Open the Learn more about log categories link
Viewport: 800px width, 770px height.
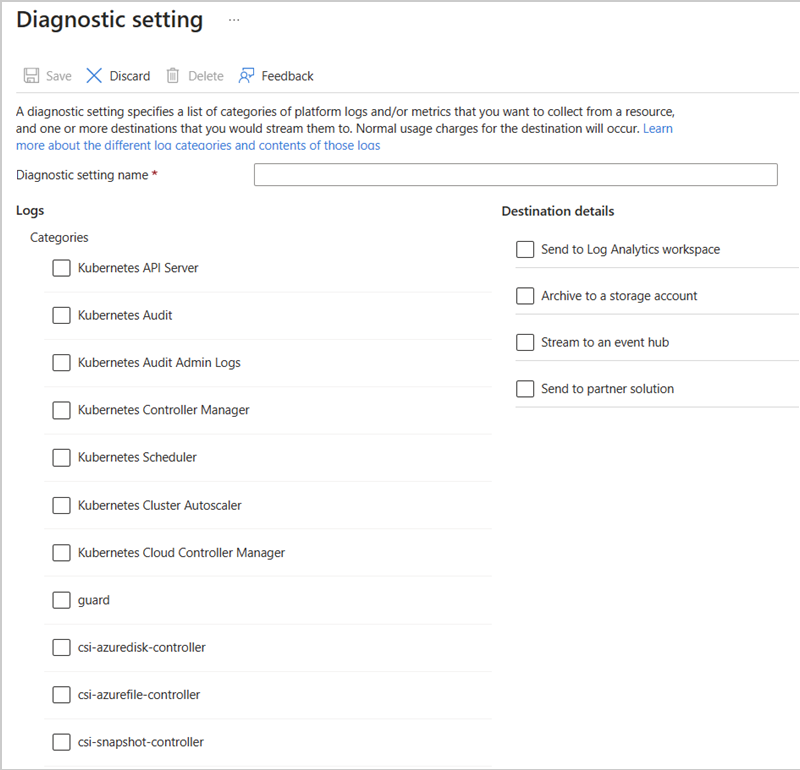tap(198, 145)
